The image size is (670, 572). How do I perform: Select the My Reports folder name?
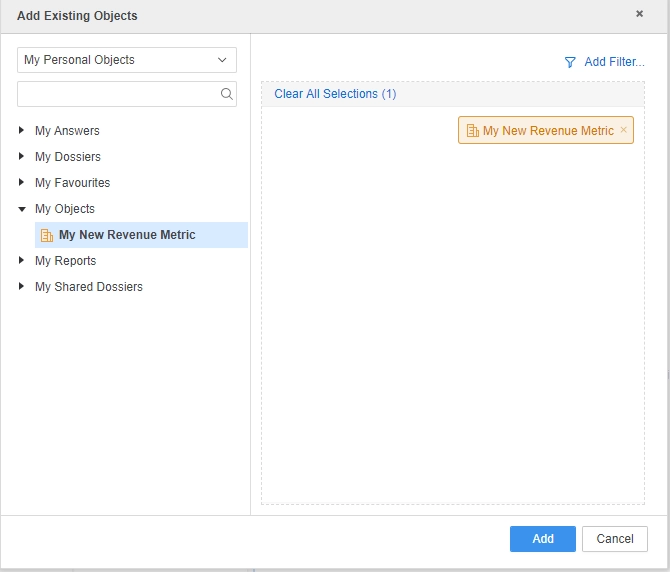[65, 261]
